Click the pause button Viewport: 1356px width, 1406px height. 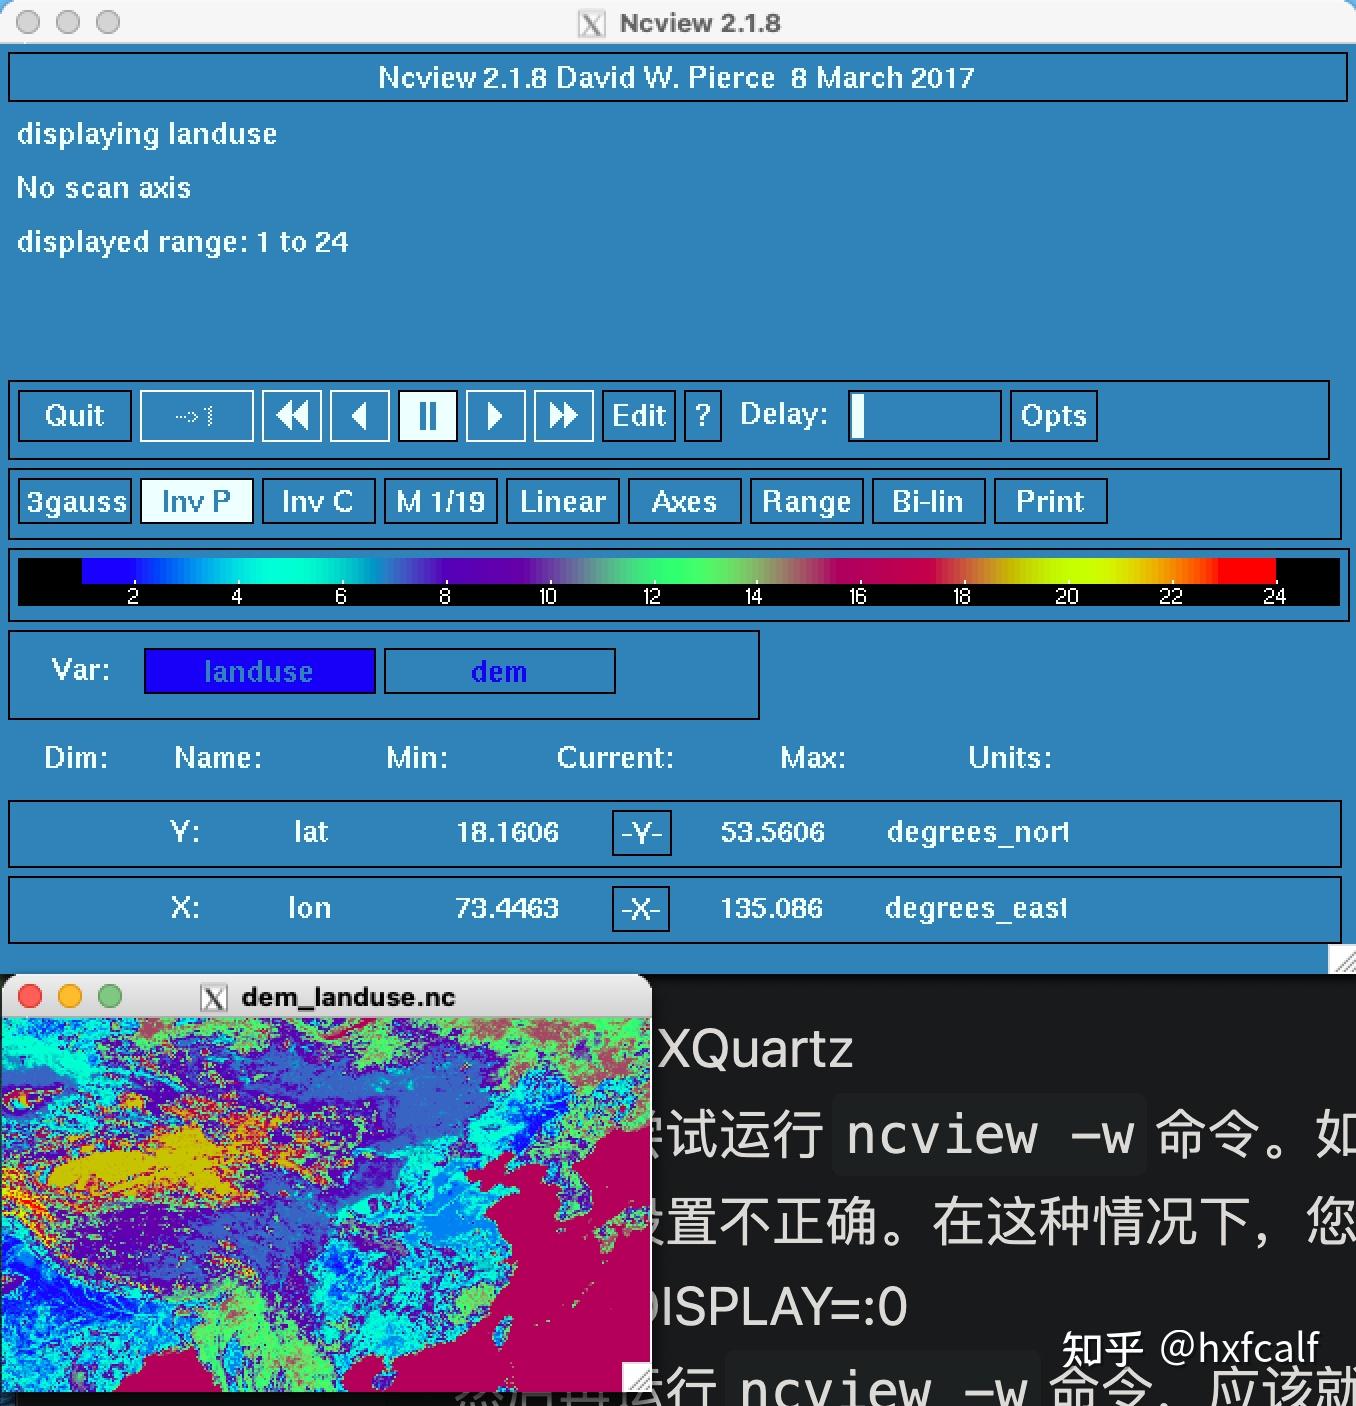428,415
